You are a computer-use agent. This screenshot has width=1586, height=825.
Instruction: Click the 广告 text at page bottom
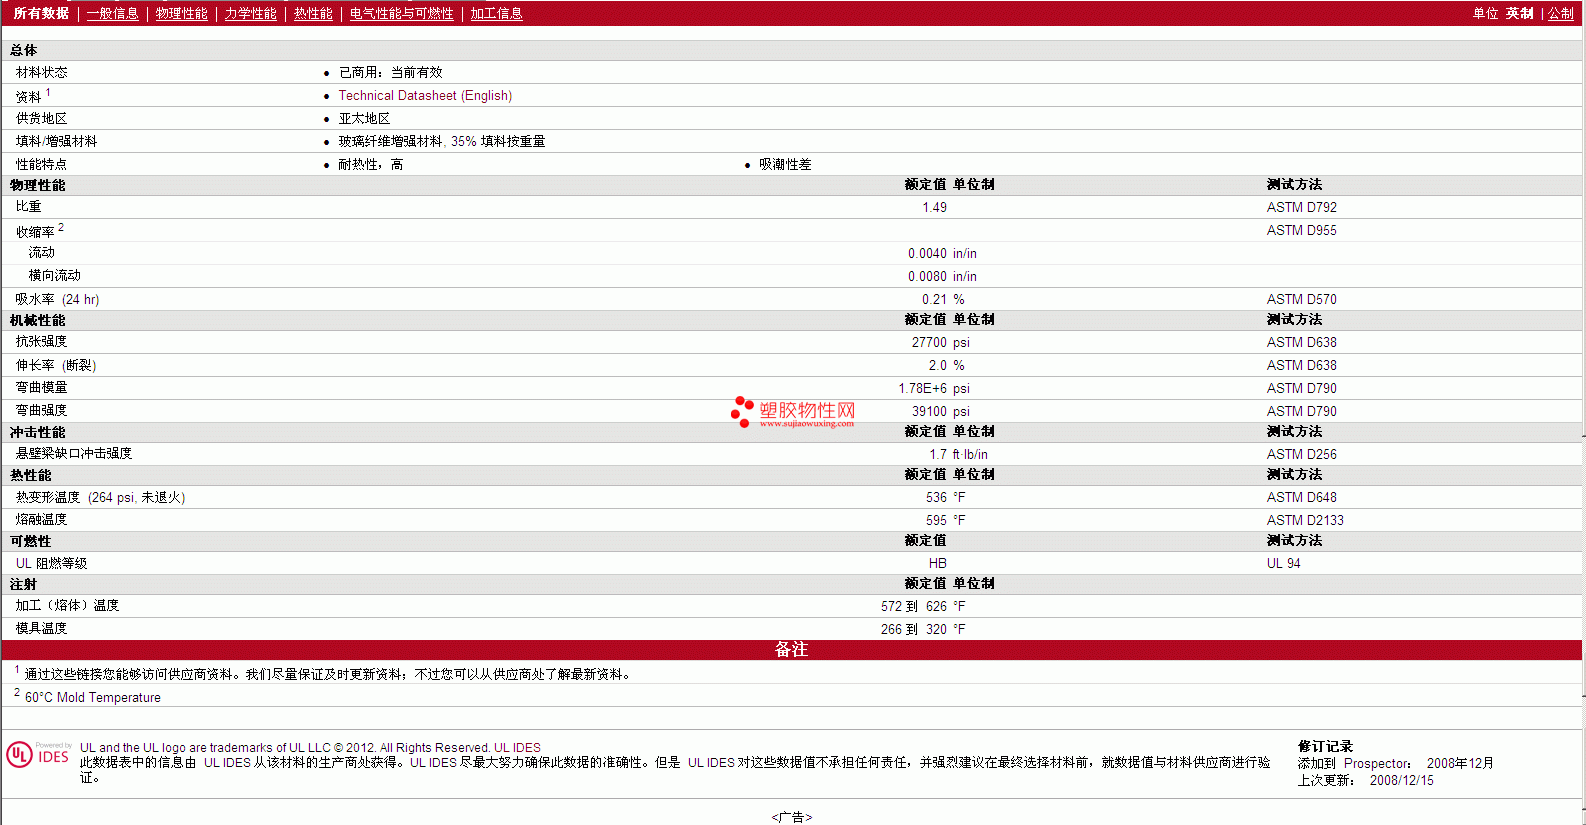click(791, 817)
